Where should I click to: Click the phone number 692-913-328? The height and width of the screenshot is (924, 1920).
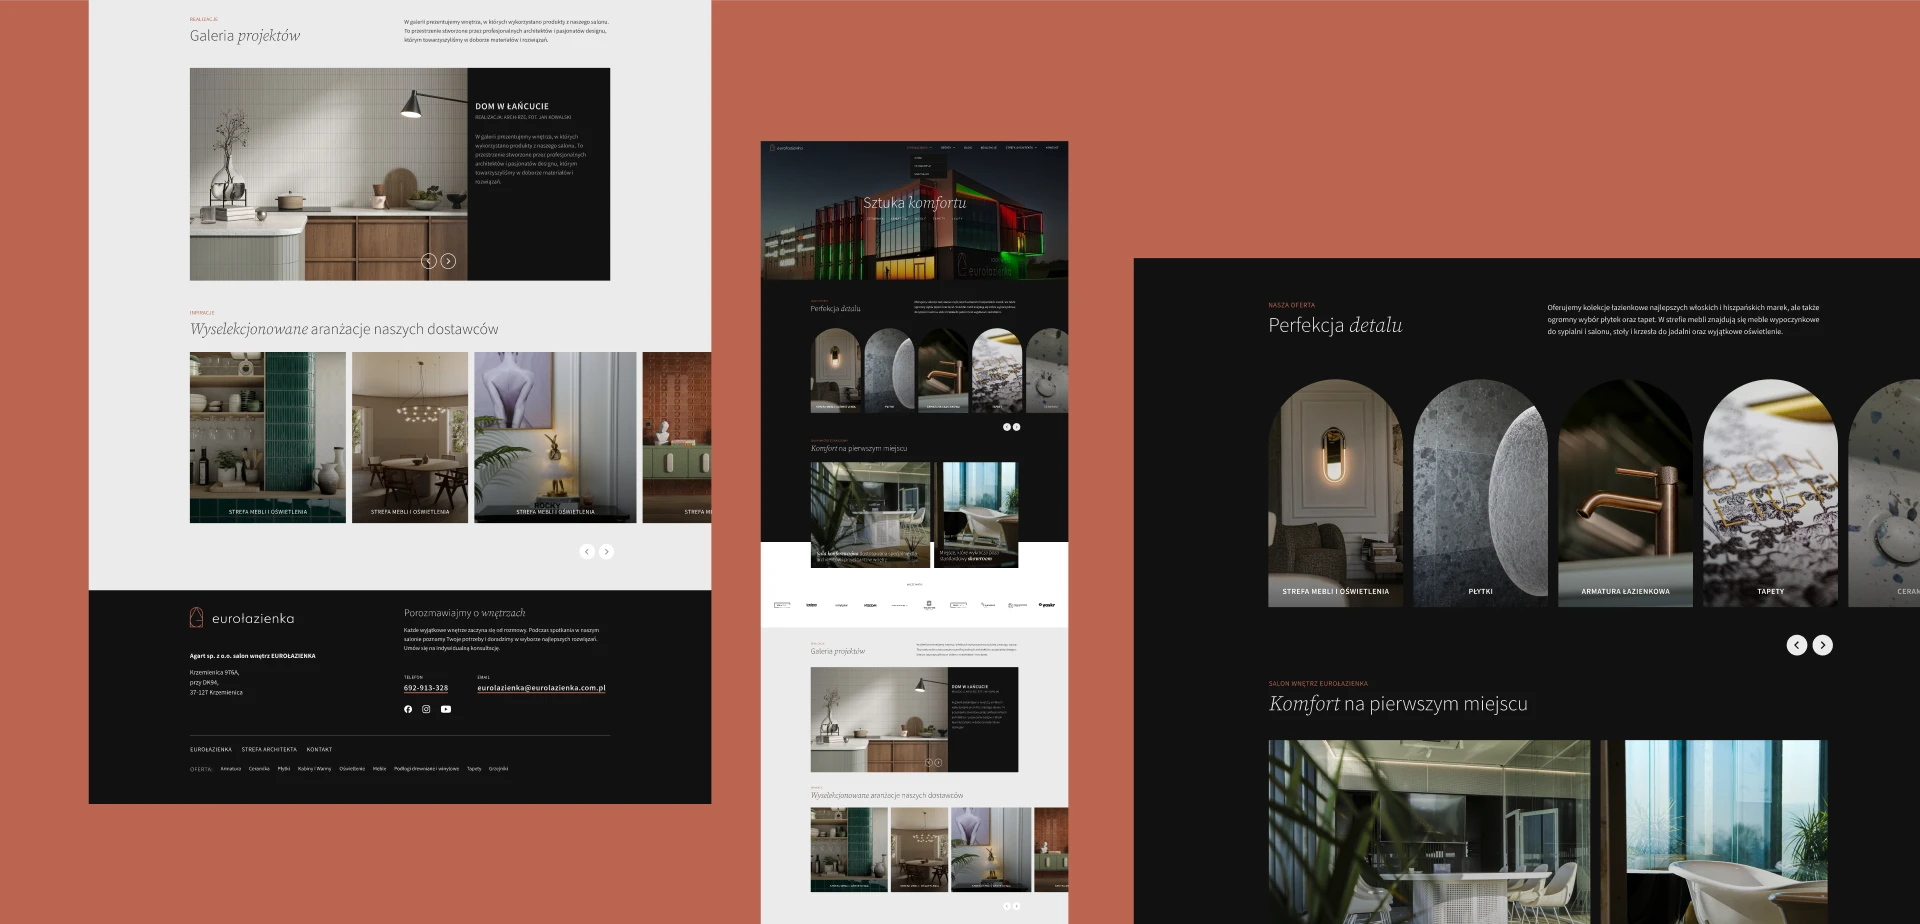(x=426, y=688)
